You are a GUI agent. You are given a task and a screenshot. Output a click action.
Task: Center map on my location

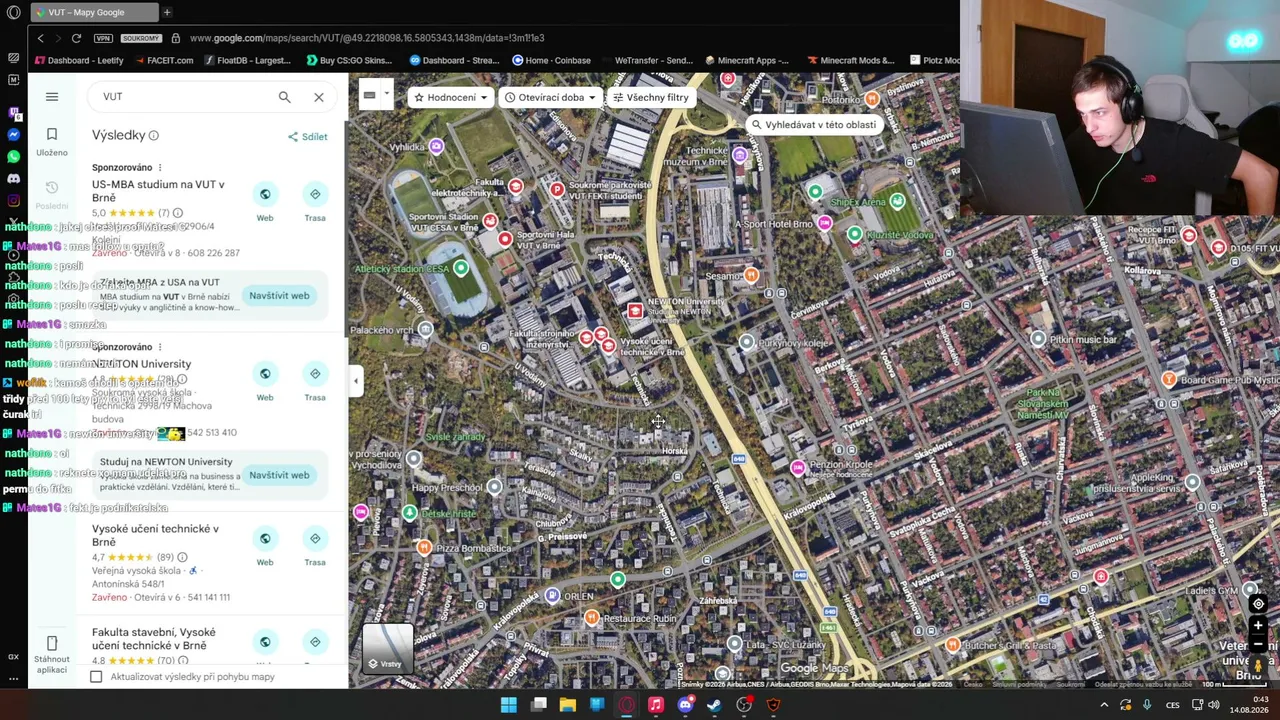(1258, 604)
